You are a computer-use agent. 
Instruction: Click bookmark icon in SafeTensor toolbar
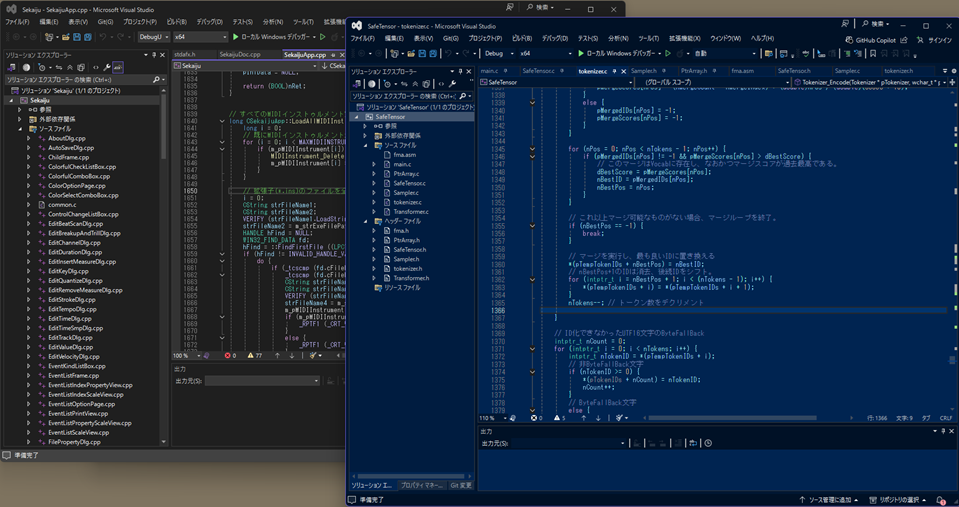(873, 54)
